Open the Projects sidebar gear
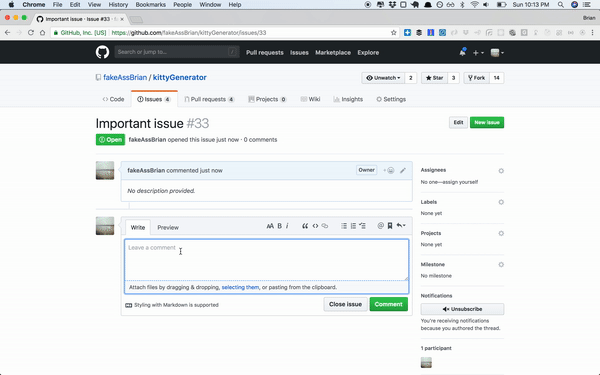The image size is (600, 375). [501, 233]
